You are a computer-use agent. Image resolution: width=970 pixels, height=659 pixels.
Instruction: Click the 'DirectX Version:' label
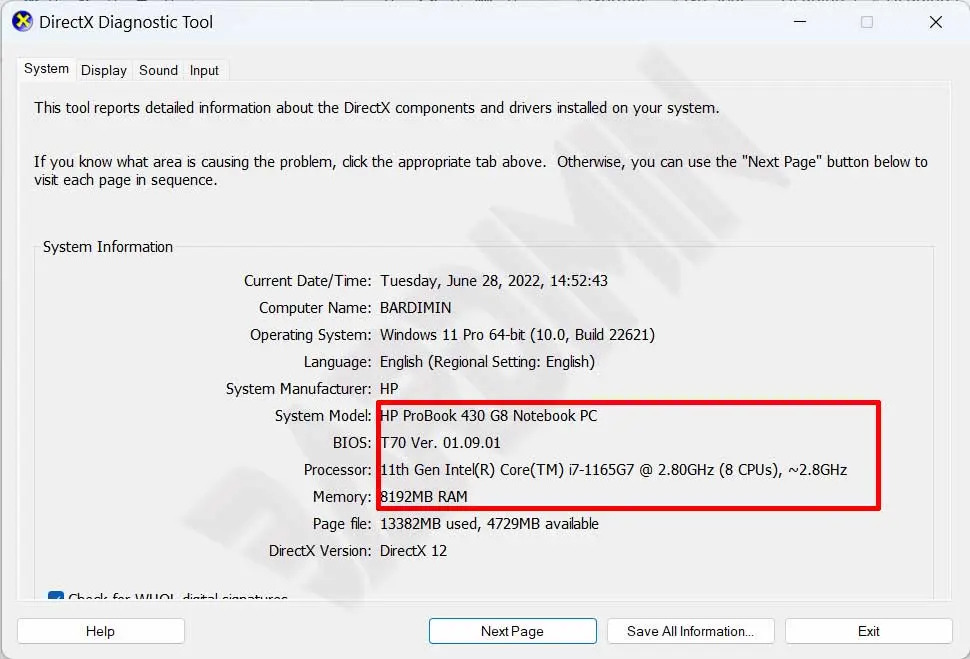click(320, 551)
